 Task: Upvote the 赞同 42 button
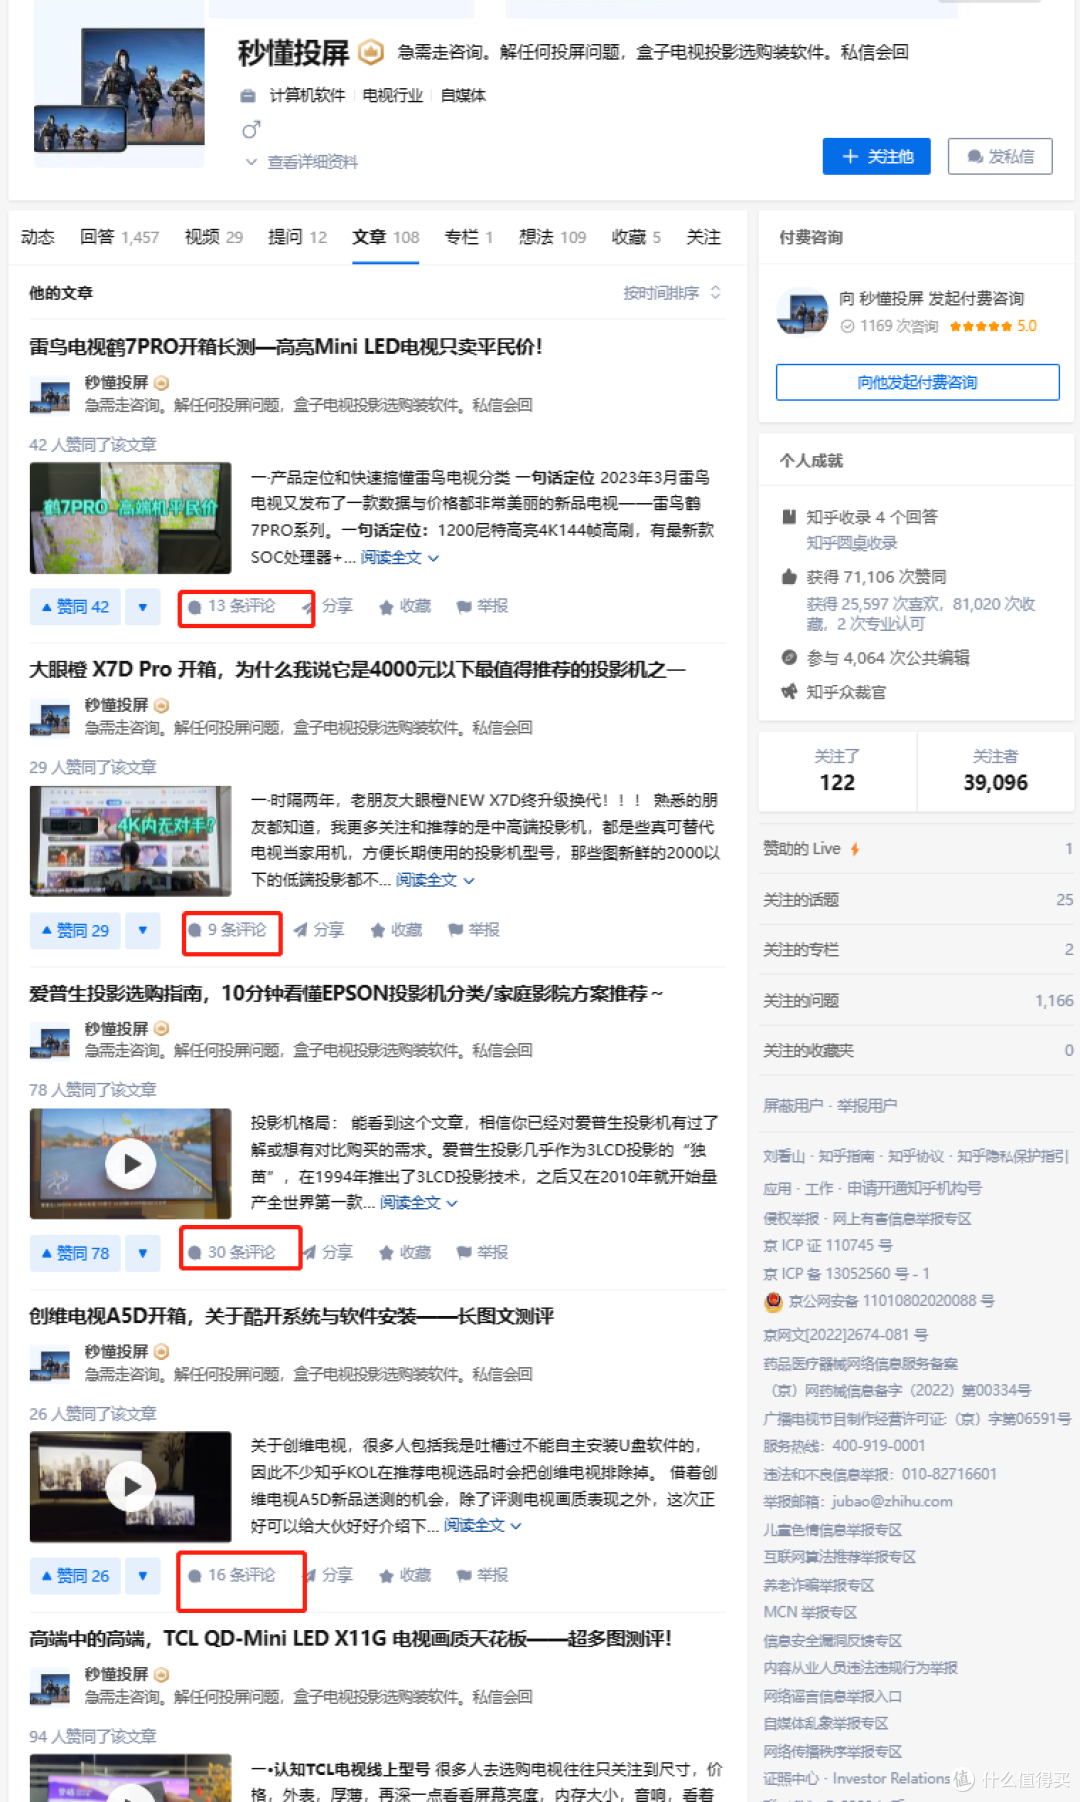point(75,606)
